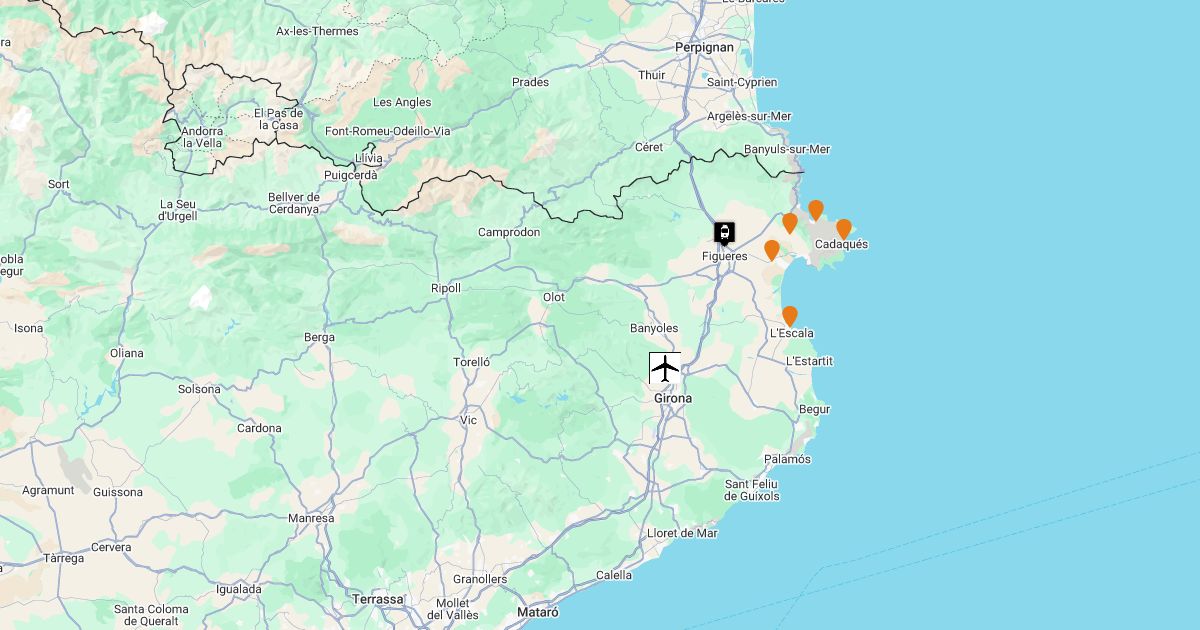Image resolution: width=1200 pixels, height=630 pixels.
Task: Click the Puigcerdà town label
Action: coord(351,174)
